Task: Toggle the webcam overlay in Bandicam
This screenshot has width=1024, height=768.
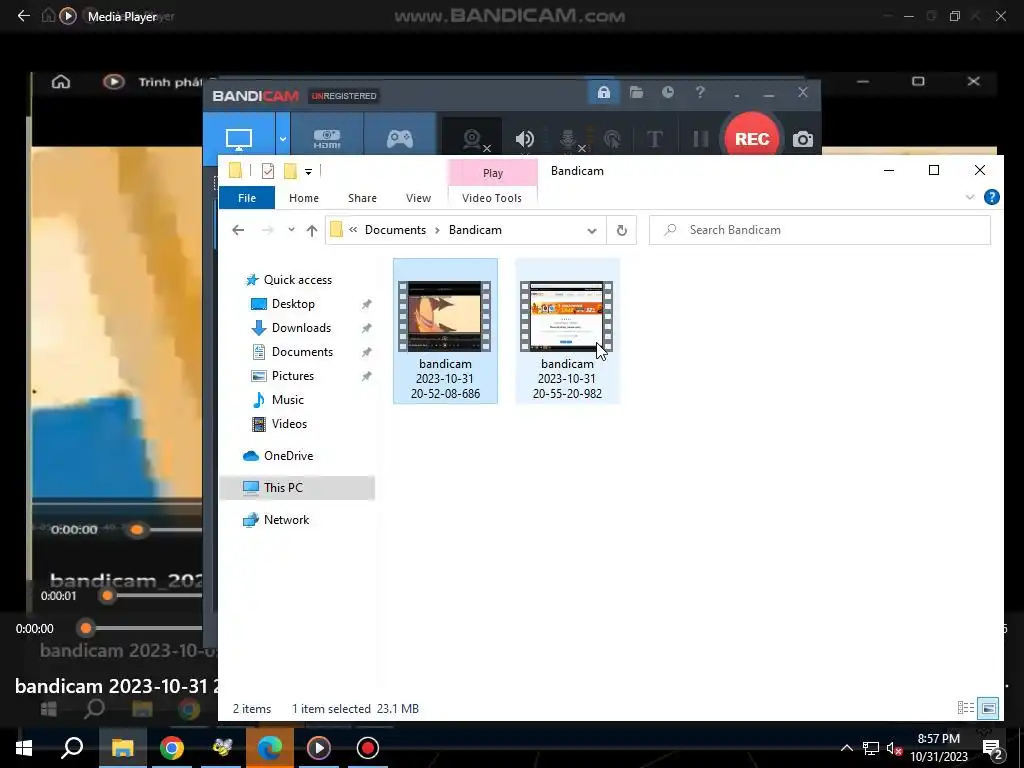Action: [x=473, y=138]
